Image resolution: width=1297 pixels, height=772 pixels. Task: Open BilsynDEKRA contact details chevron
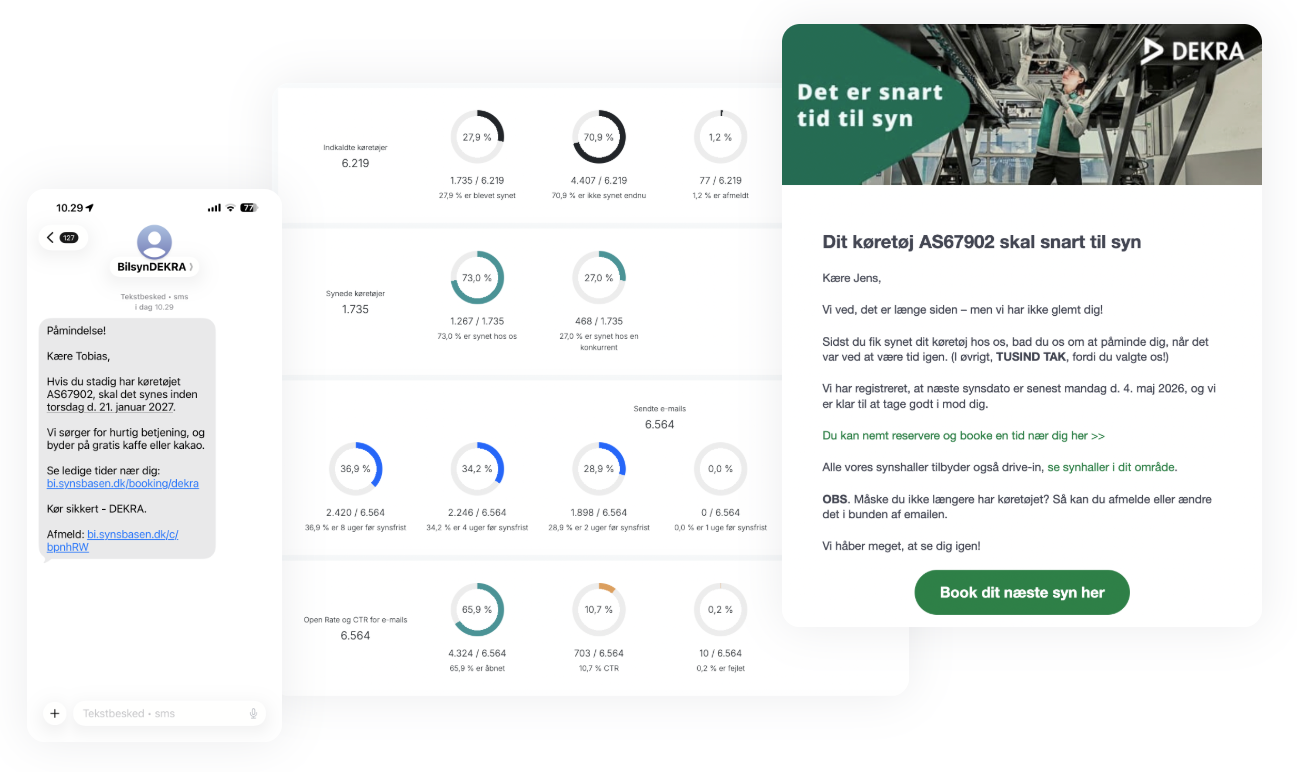coord(191,267)
